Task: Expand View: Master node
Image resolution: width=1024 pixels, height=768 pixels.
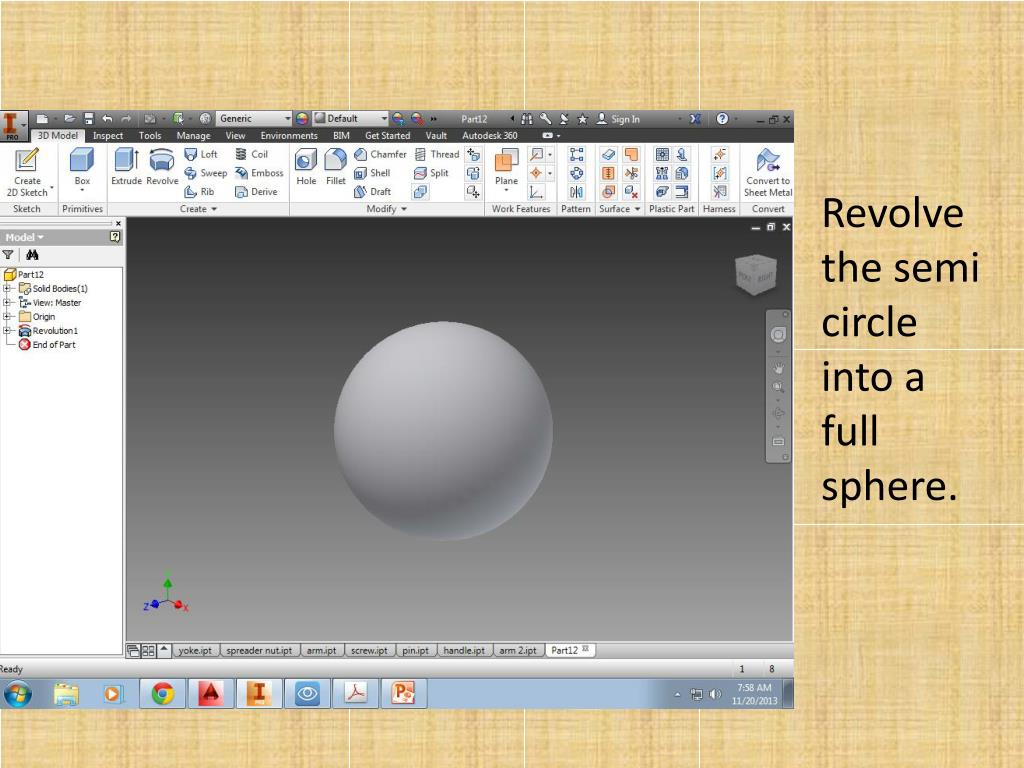Action: [7, 303]
